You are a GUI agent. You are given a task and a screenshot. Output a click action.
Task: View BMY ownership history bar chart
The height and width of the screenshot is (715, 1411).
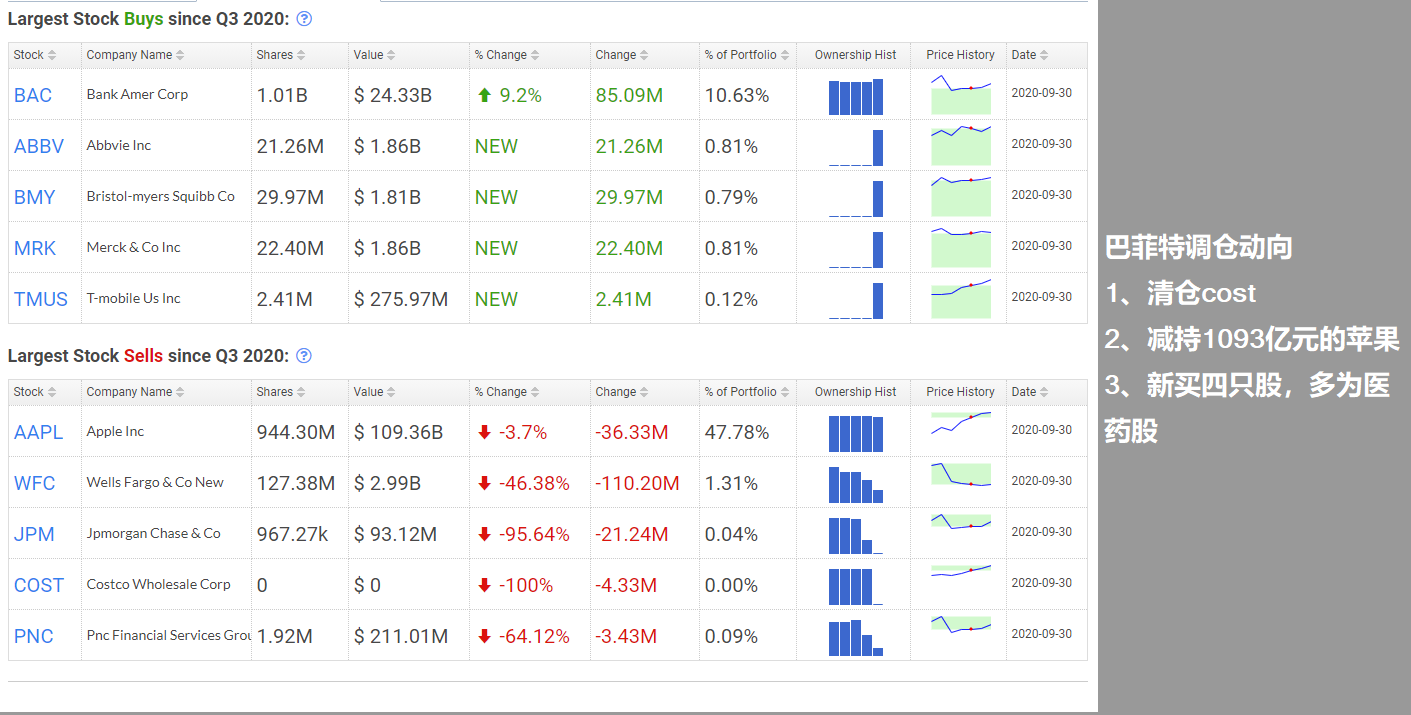[x=856, y=199]
